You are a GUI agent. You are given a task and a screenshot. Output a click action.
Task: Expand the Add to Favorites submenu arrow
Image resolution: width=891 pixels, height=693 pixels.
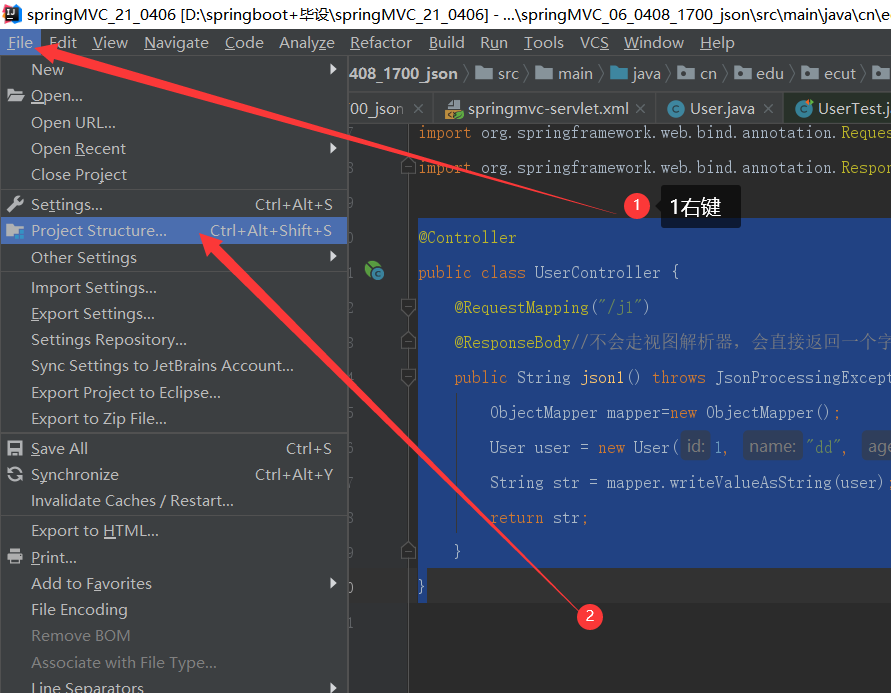(333, 583)
